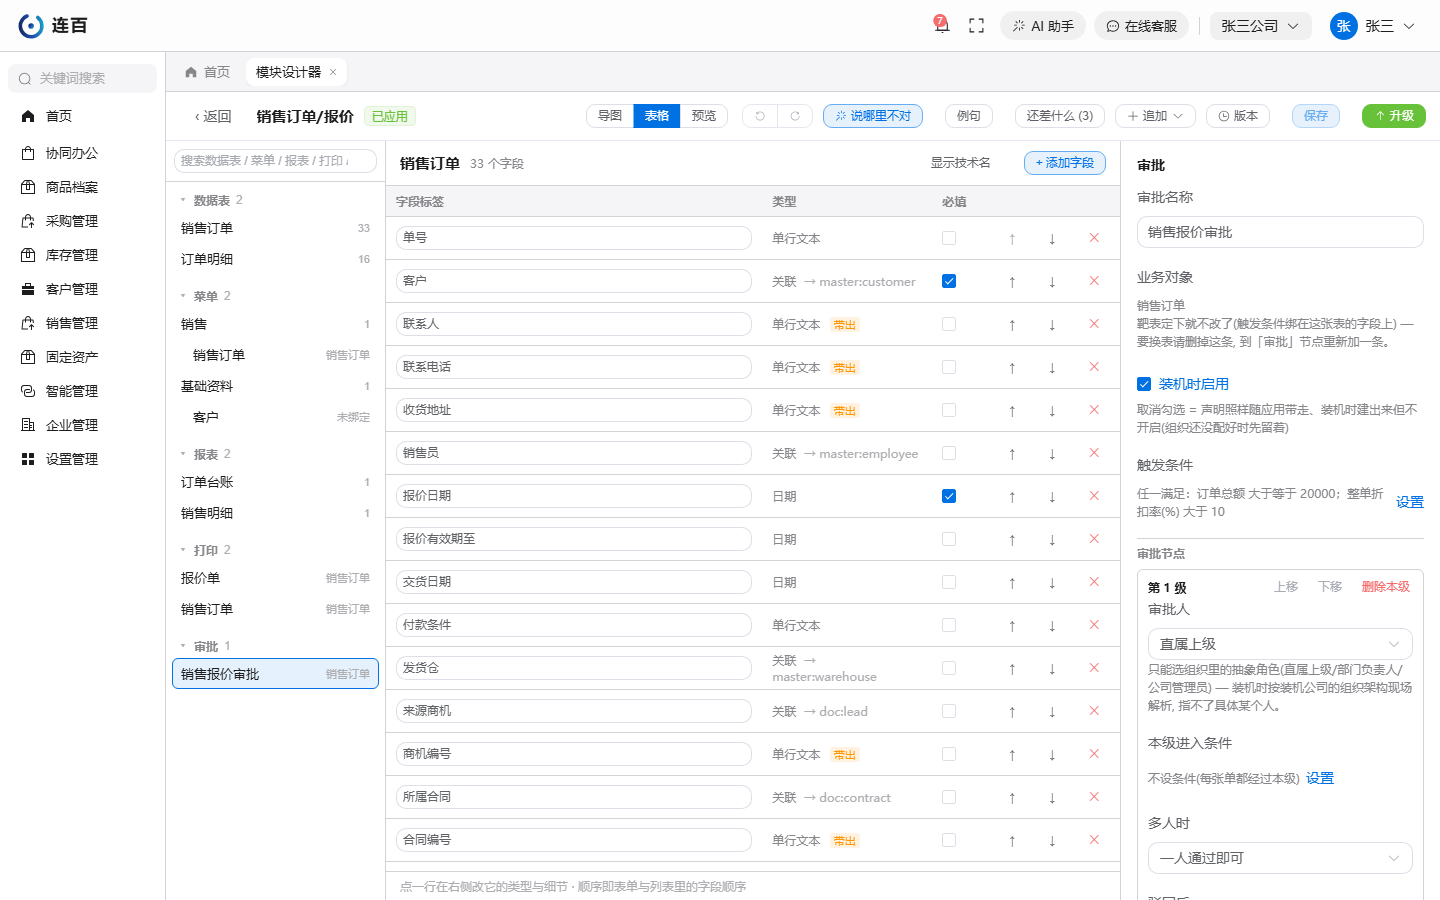Screen dimensions: 1440x900
Task: Select 订单明细 data table
Action: (x=275, y=259)
